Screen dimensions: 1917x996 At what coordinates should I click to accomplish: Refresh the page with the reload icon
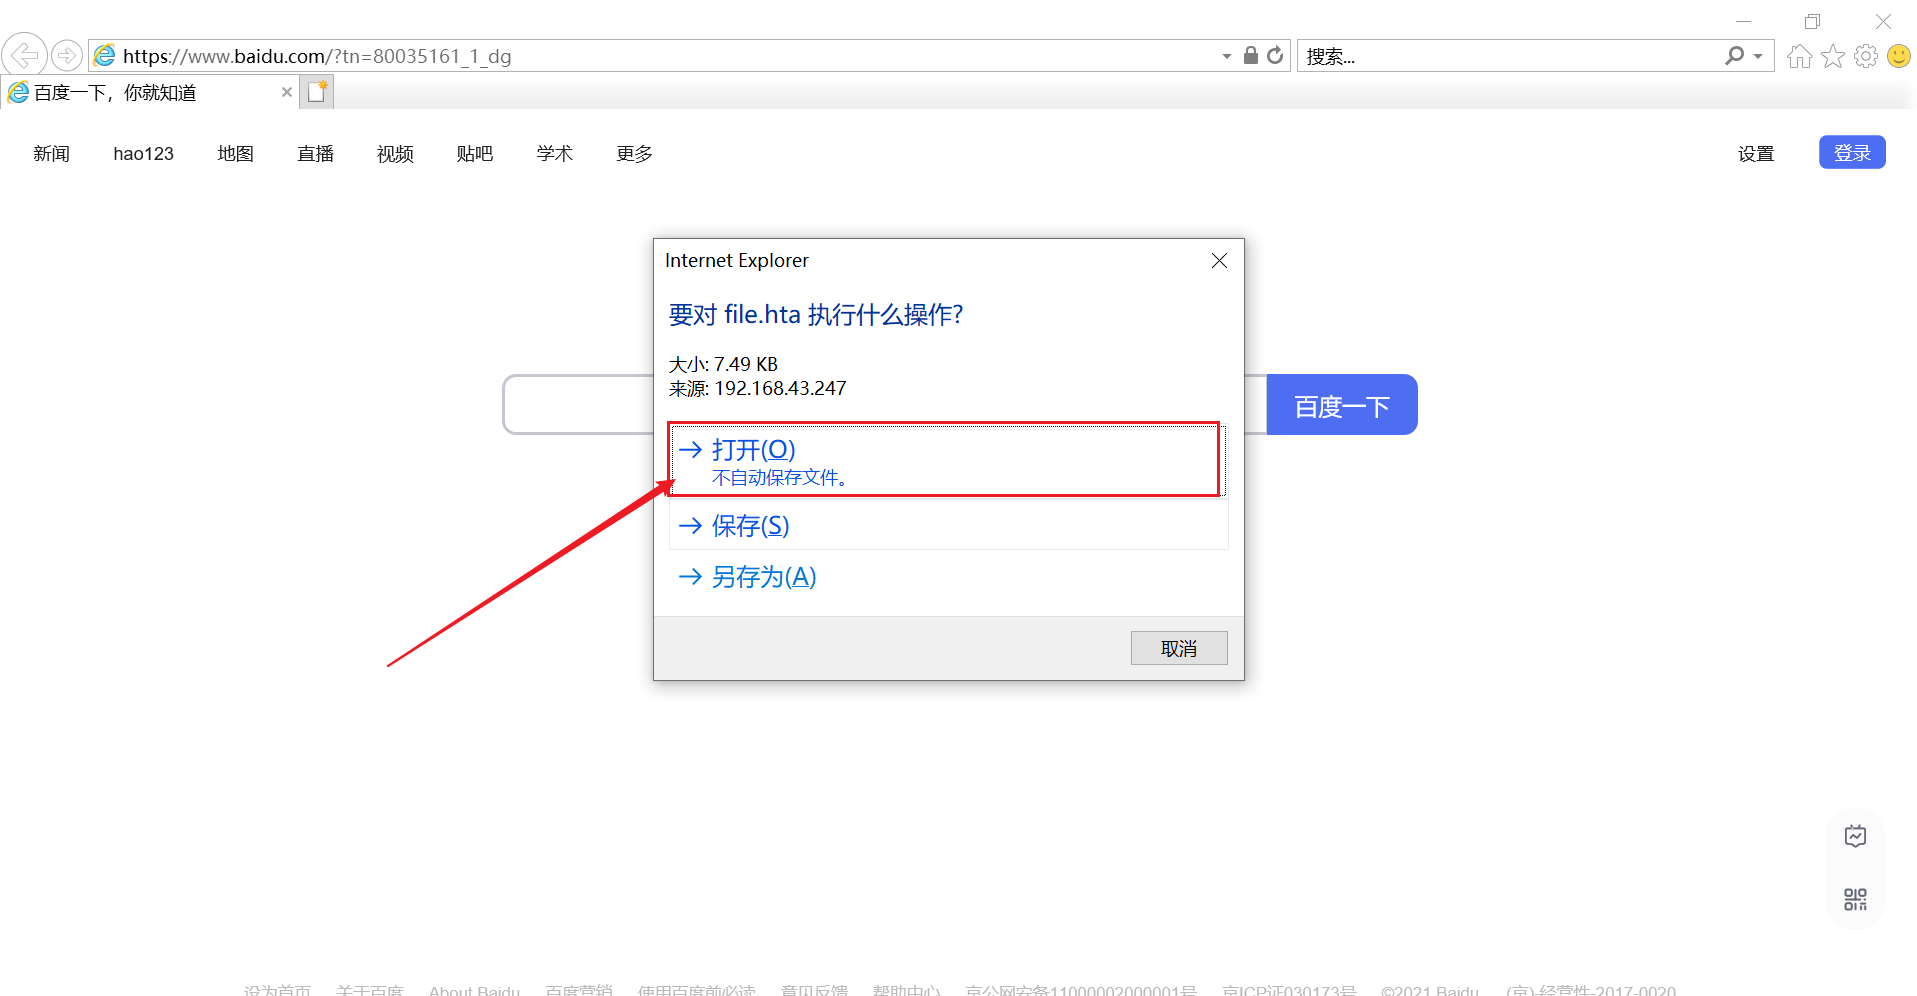1275,55
